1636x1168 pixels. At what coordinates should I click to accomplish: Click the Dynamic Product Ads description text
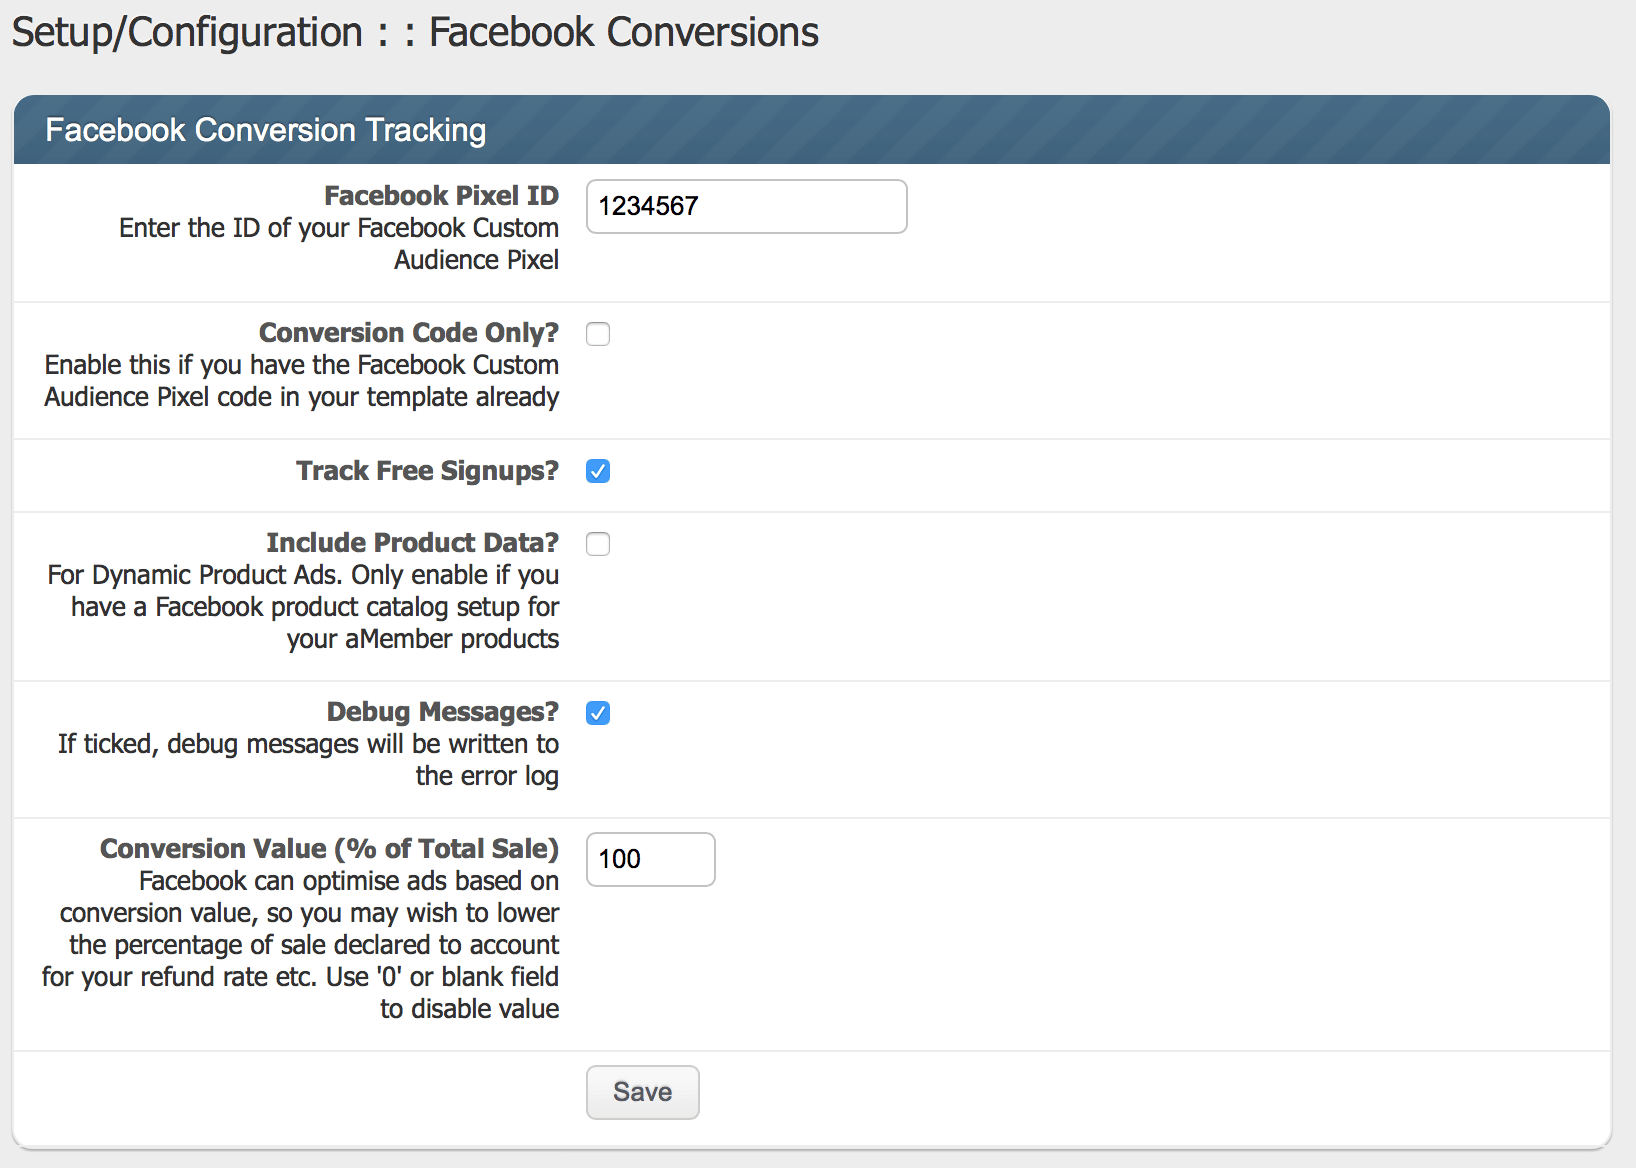(303, 606)
